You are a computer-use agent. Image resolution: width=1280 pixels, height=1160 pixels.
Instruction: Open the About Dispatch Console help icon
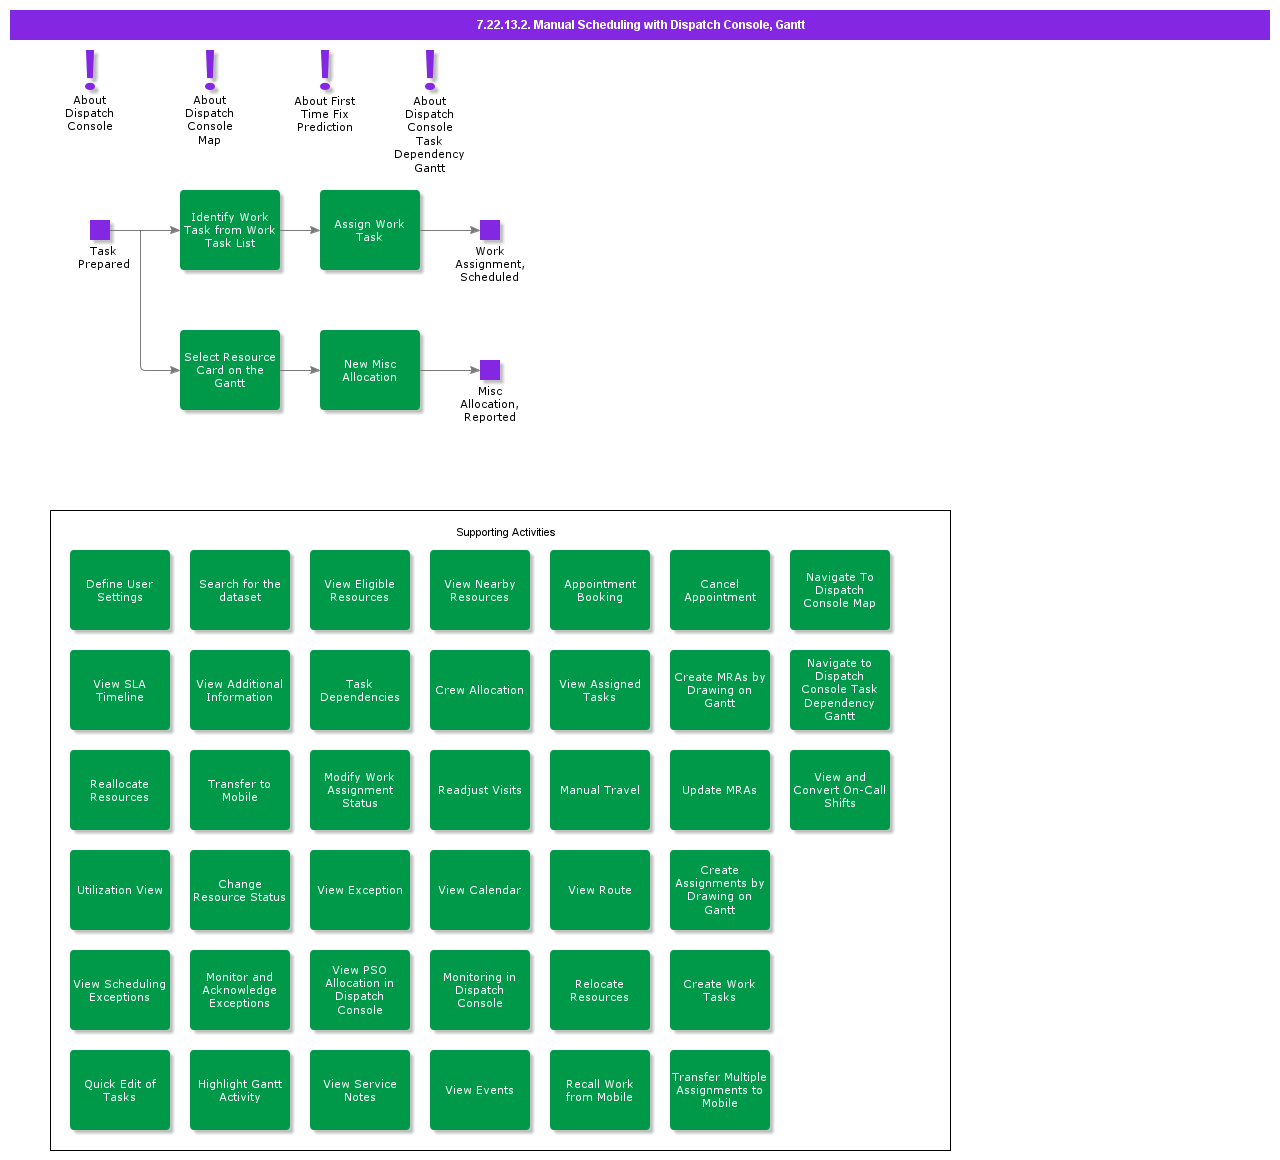pyautogui.click(x=89, y=68)
